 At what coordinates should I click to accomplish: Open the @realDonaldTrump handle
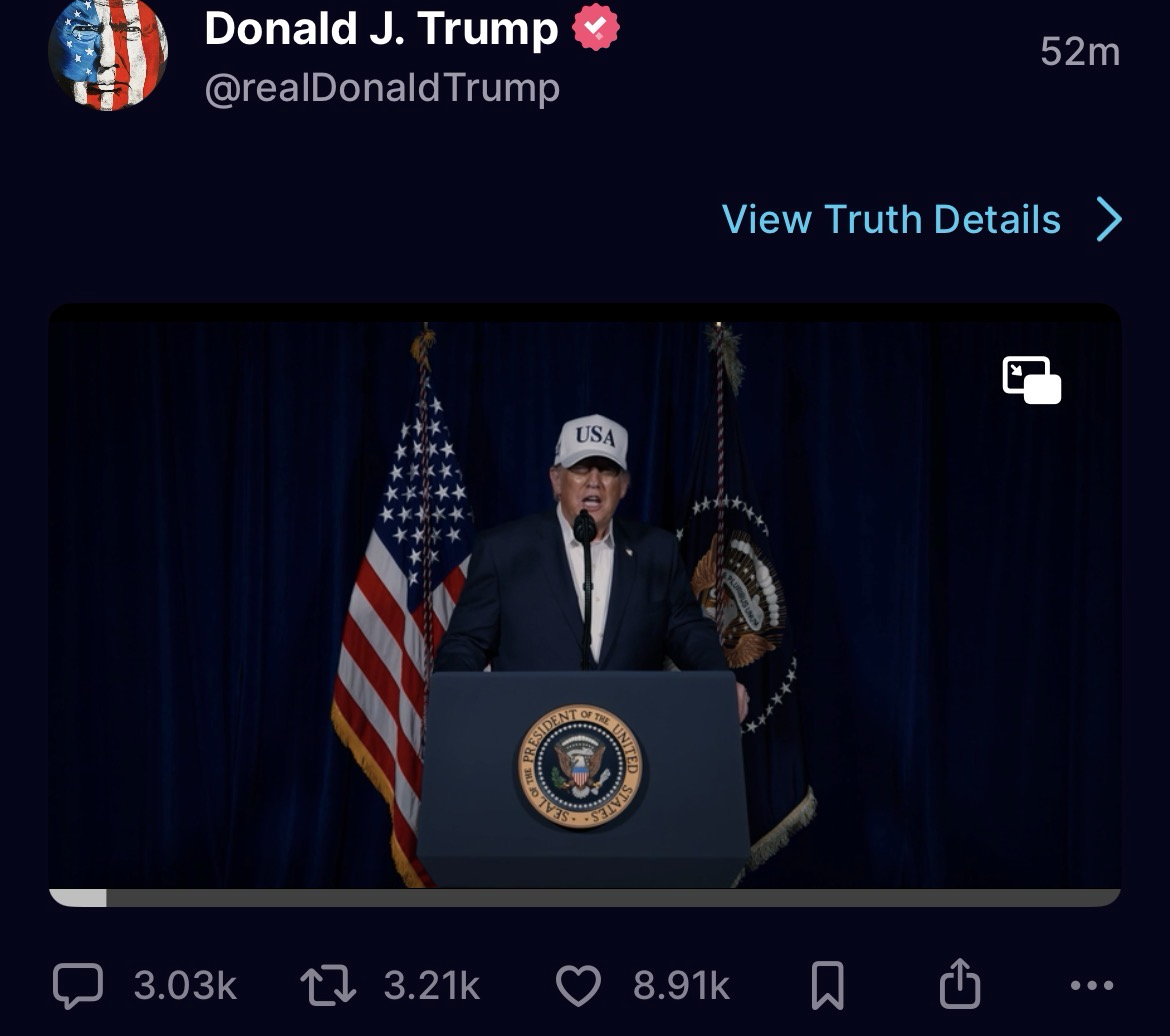[382, 88]
